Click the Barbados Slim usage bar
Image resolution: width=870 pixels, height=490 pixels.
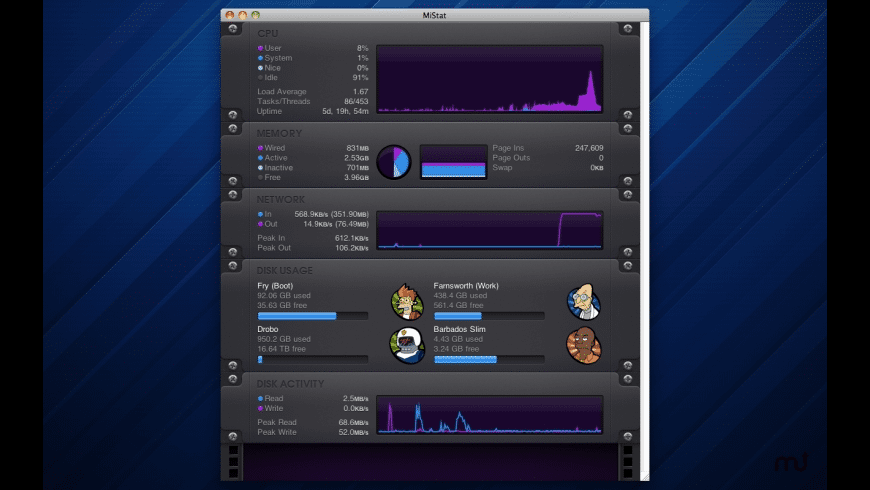click(x=489, y=359)
